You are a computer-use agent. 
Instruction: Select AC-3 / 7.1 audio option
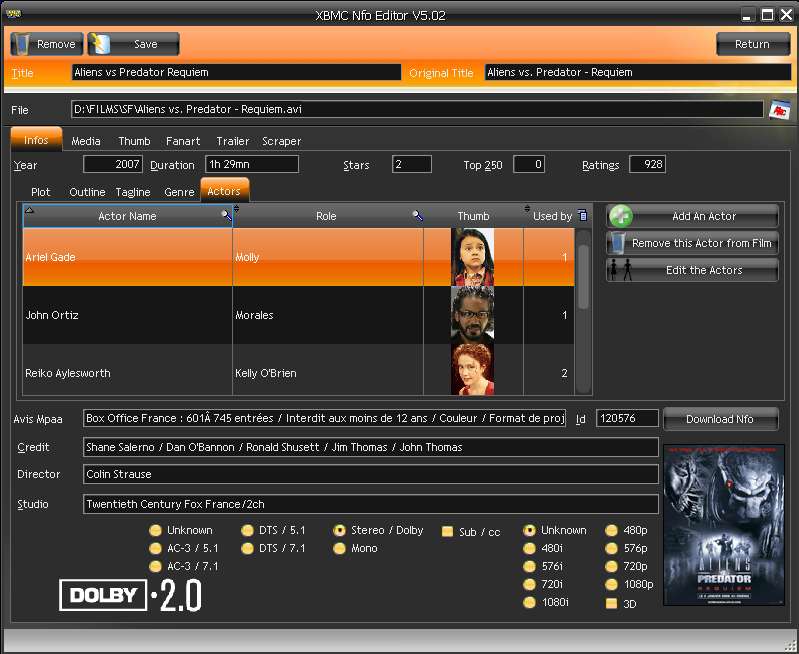click(x=155, y=566)
